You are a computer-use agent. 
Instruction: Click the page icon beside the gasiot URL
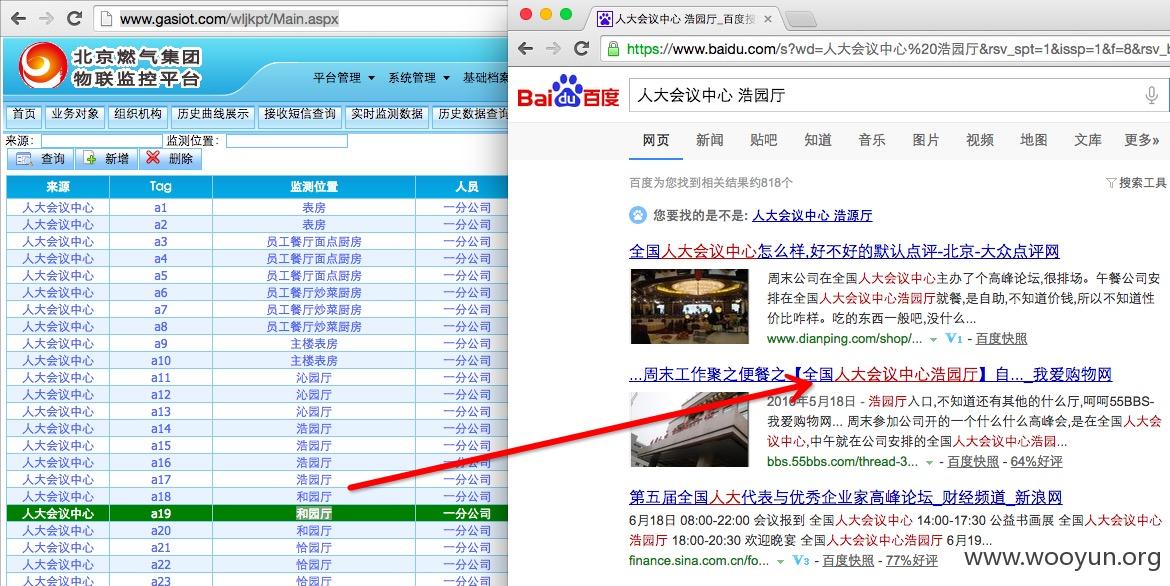107,18
